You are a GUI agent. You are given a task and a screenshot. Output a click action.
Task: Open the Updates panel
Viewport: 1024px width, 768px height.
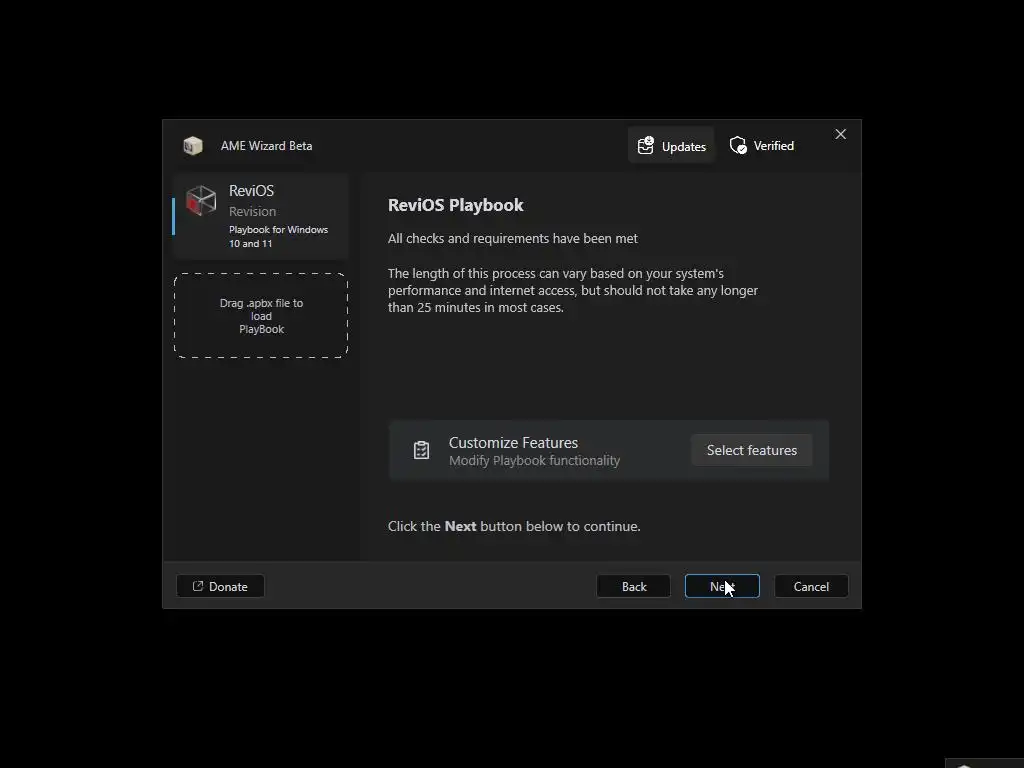point(671,146)
